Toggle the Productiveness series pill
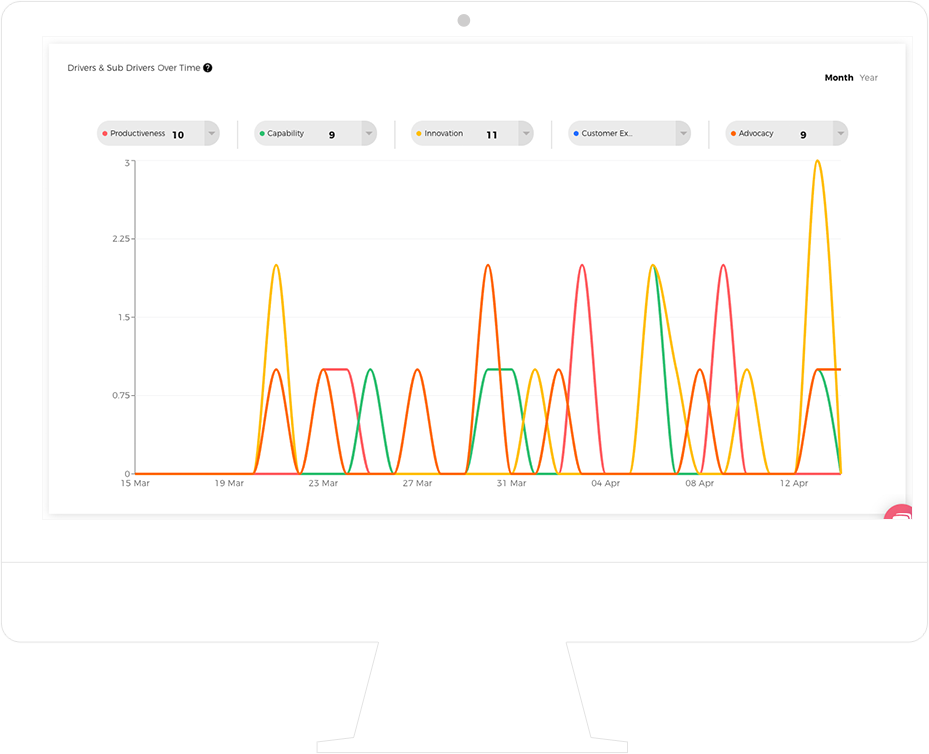Viewport: 929px width, 754px height. [x=158, y=133]
